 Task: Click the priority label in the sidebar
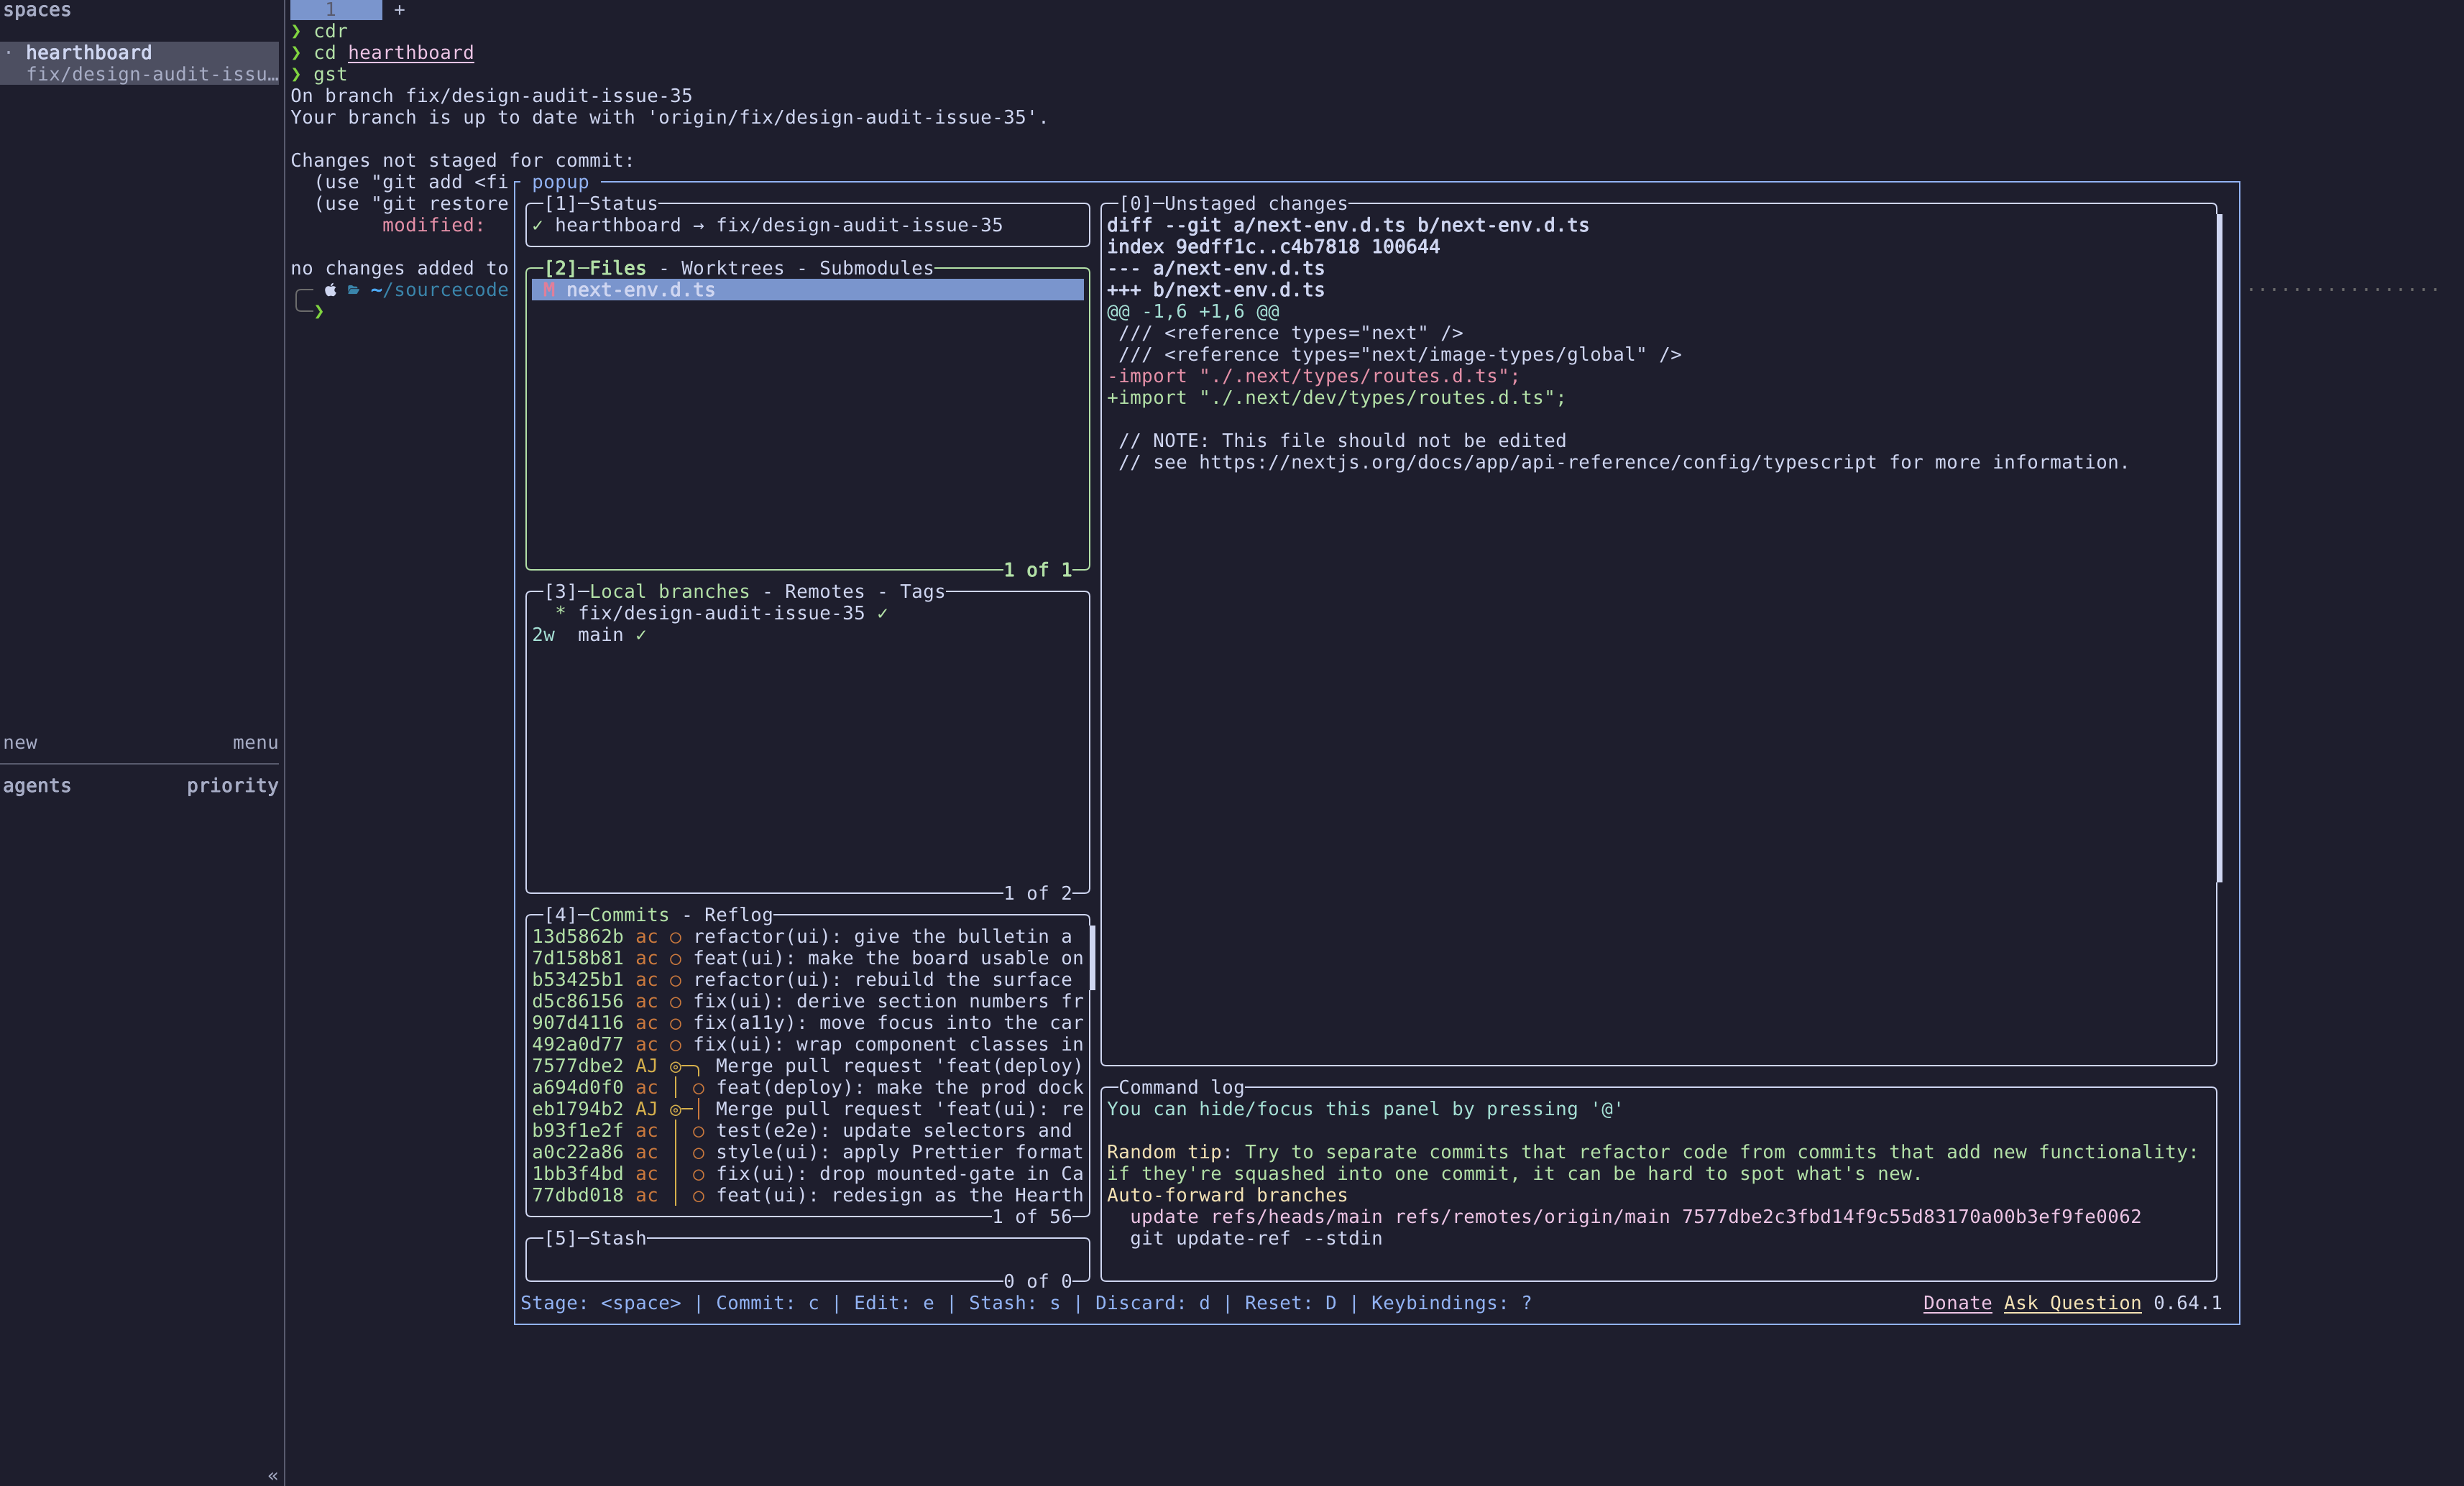[x=232, y=786]
